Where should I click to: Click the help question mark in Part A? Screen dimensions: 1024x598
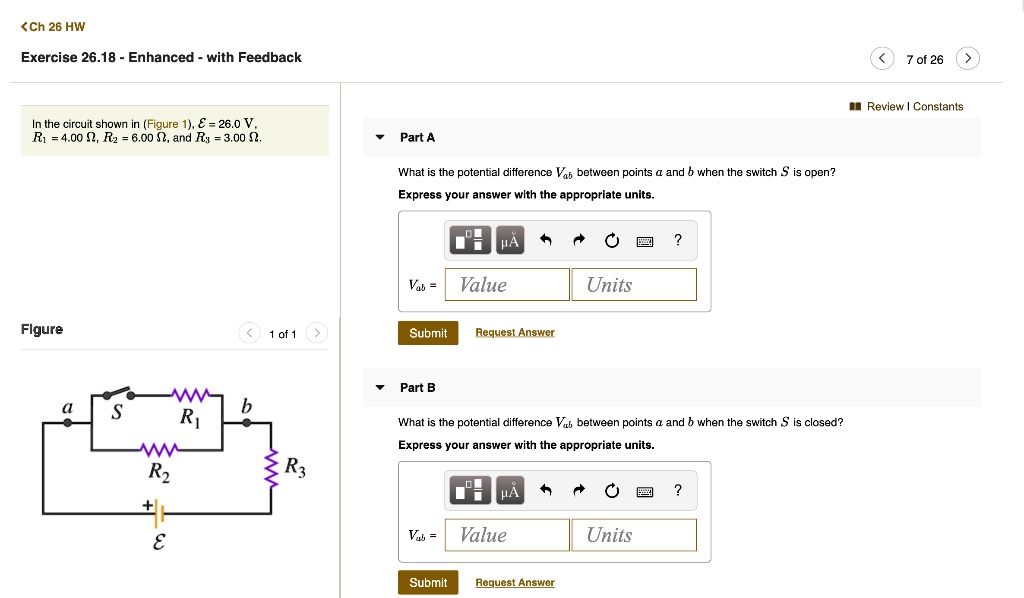pyautogui.click(x=677, y=240)
